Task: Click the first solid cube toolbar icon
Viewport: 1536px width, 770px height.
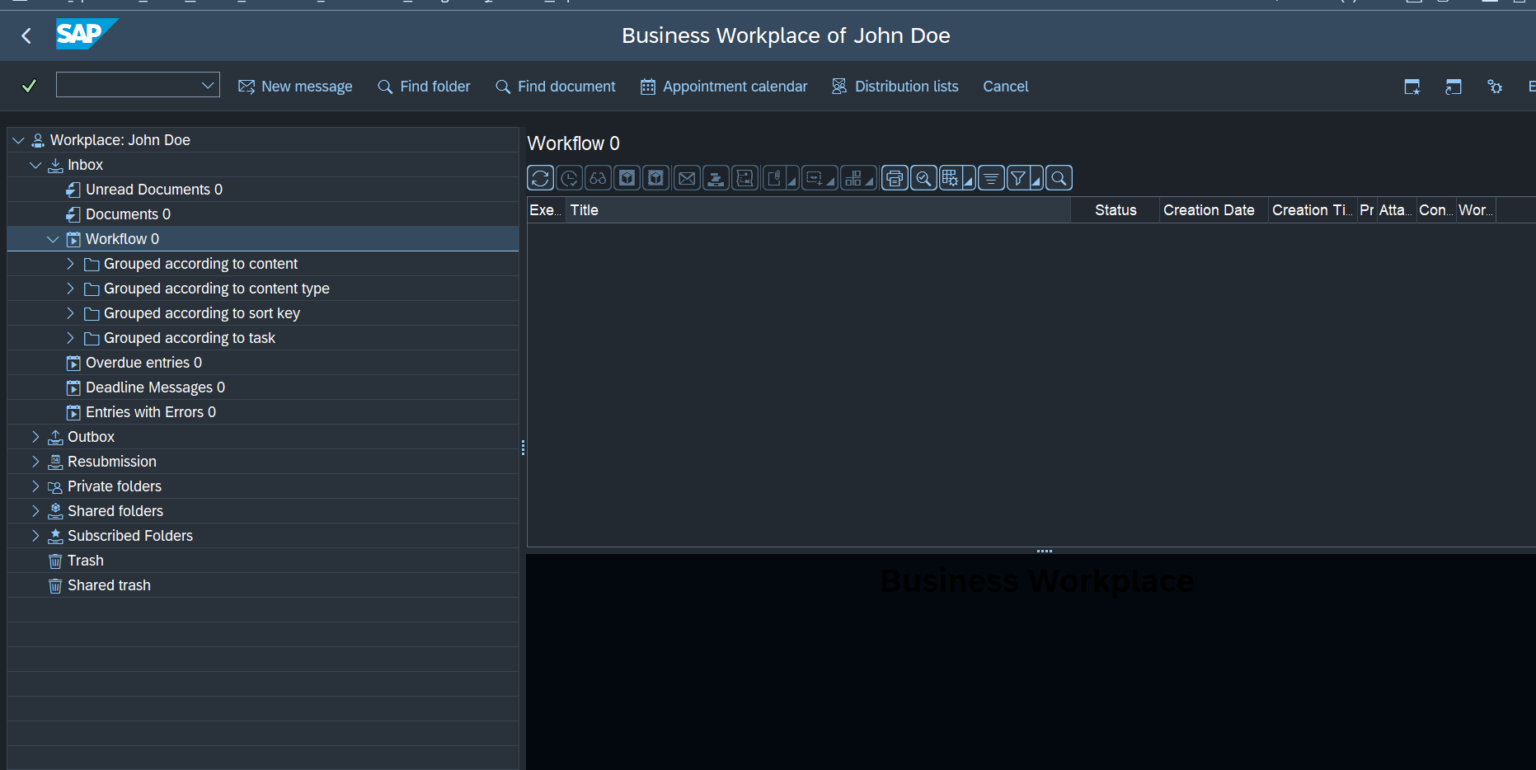Action: [627, 178]
